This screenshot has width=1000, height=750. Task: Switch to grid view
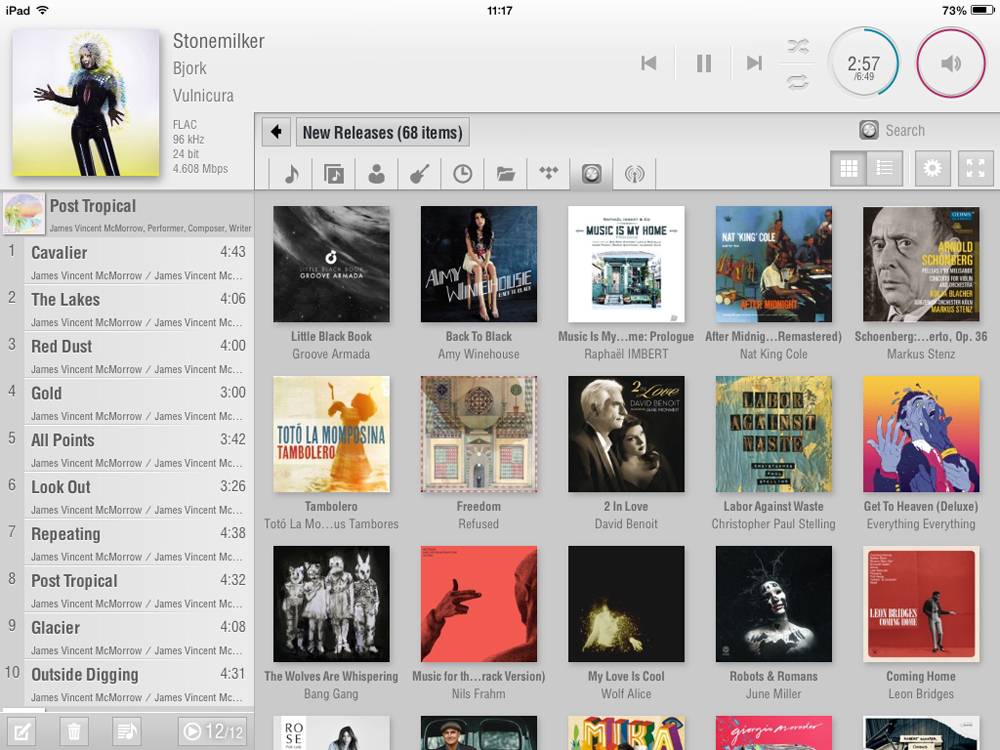(x=849, y=168)
